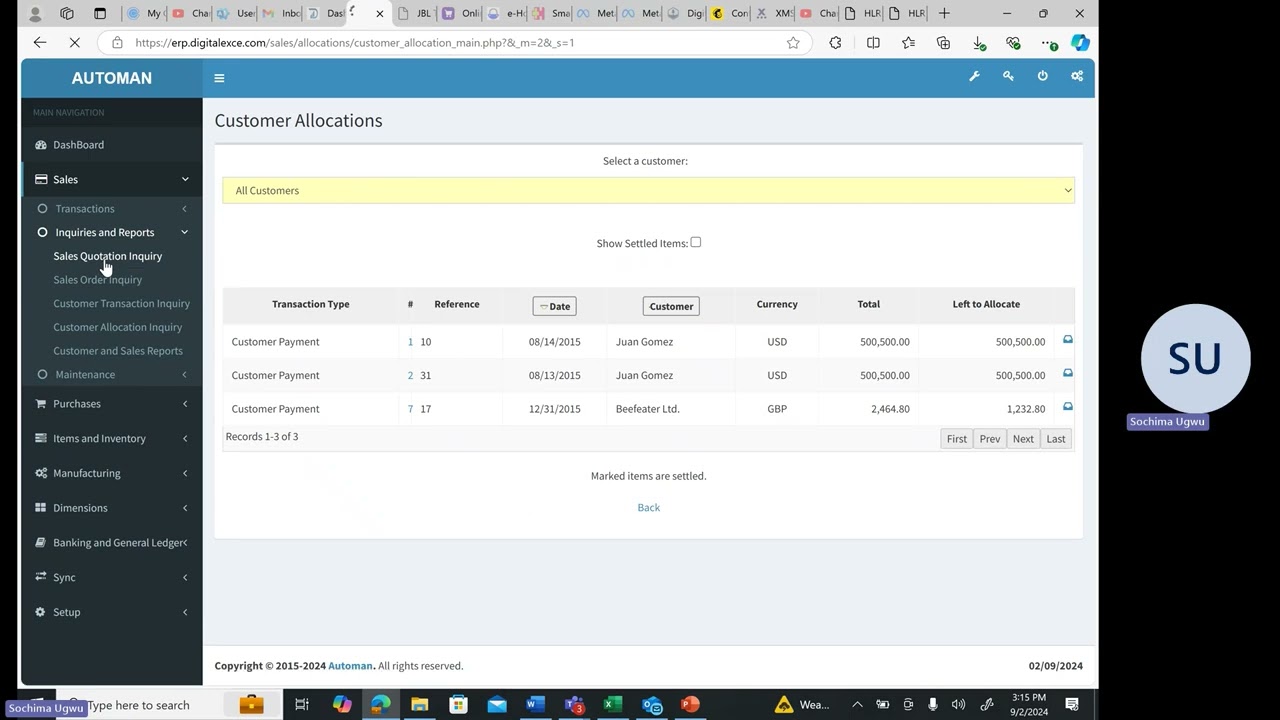
Task: Click the Next pagination button
Action: click(1023, 438)
